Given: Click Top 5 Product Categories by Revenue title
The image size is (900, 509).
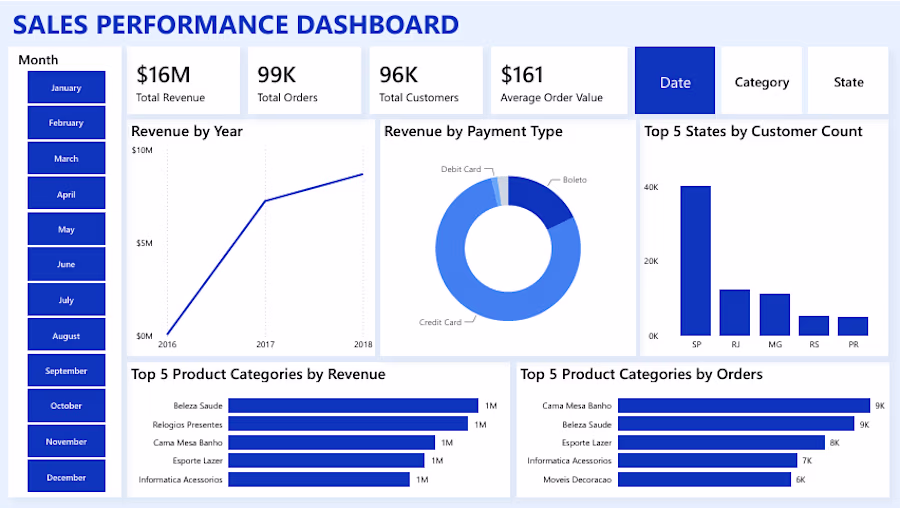Looking at the screenshot, I should pyautogui.click(x=258, y=374).
